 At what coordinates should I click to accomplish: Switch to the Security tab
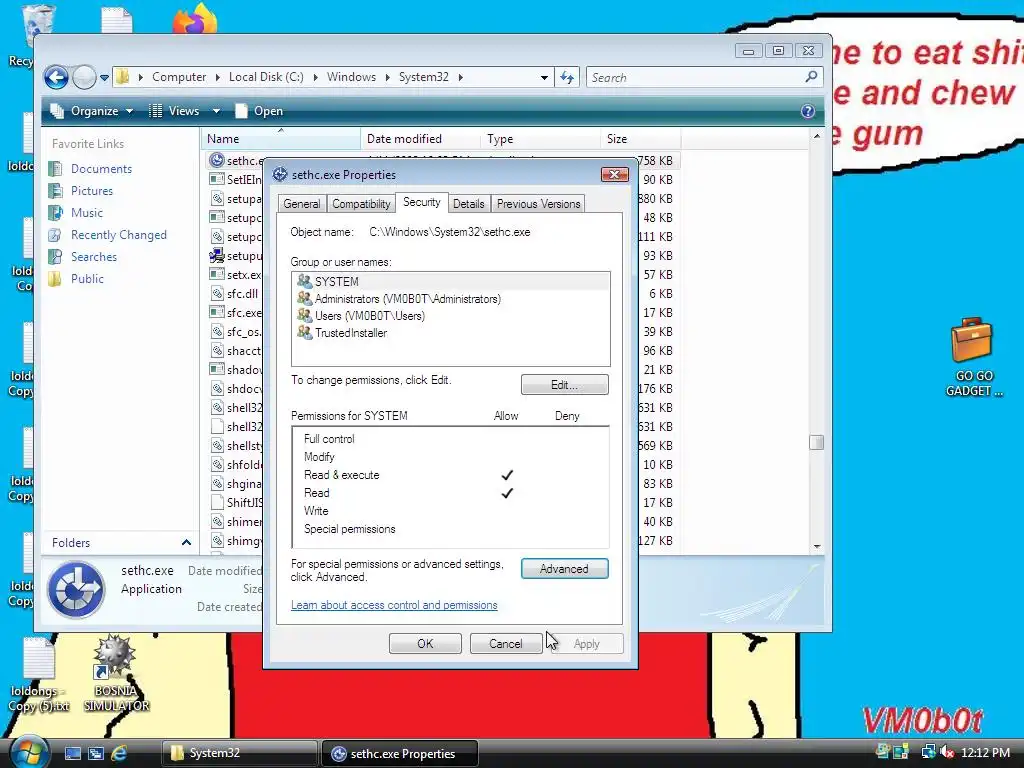(x=421, y=202)
